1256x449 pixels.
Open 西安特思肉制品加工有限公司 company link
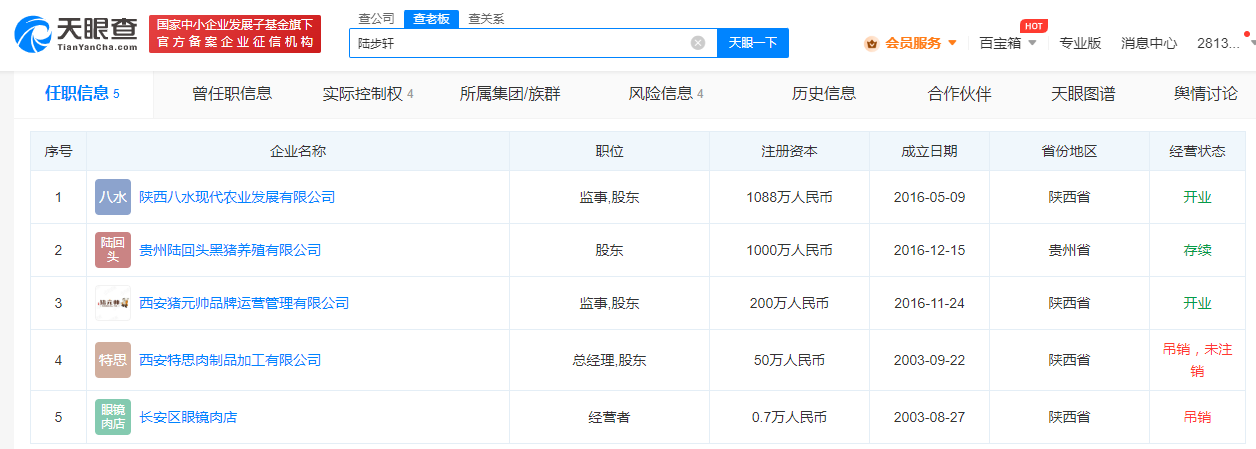tap(230, 360)
